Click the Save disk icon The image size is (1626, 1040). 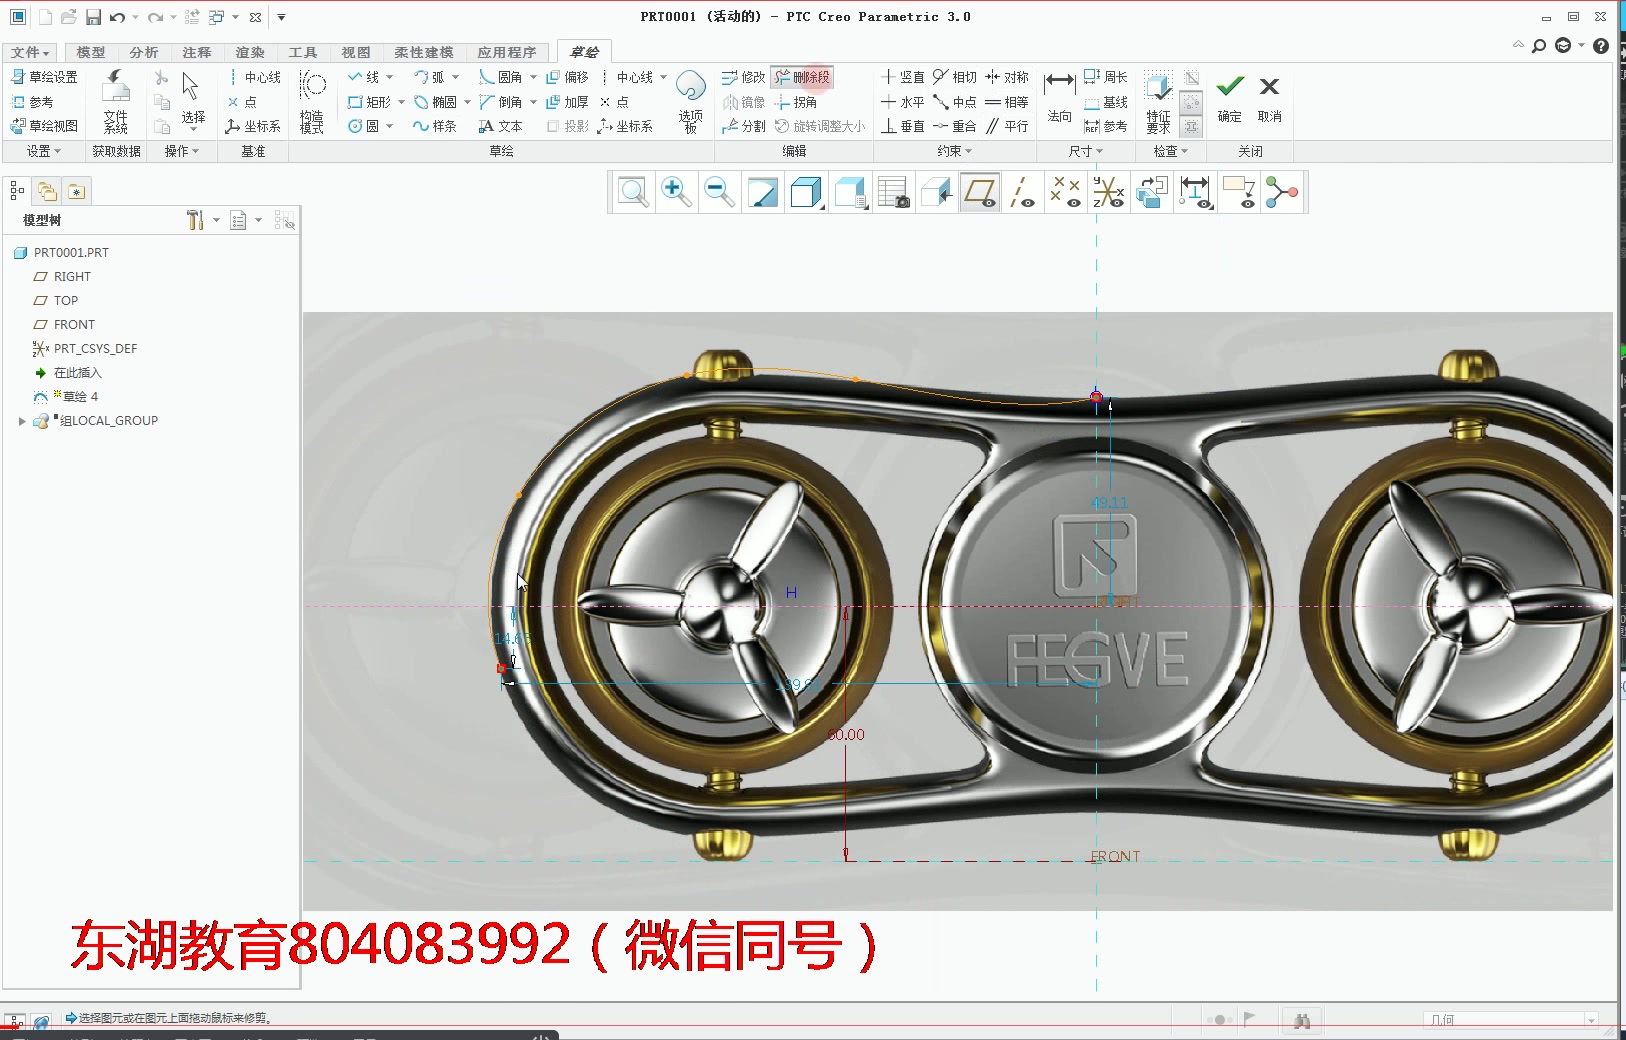[x=93, y=17]
